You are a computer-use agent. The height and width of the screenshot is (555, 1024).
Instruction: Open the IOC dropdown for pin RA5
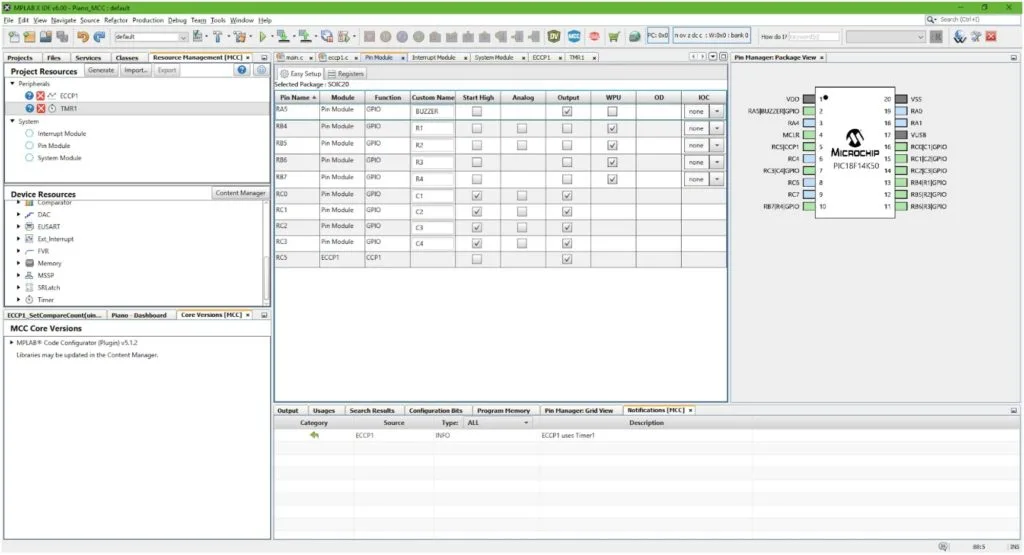point(715,112)
